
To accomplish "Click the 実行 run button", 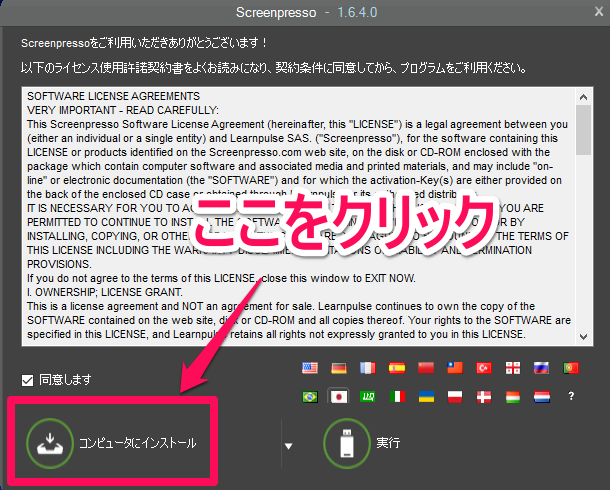I will point(362,443).
